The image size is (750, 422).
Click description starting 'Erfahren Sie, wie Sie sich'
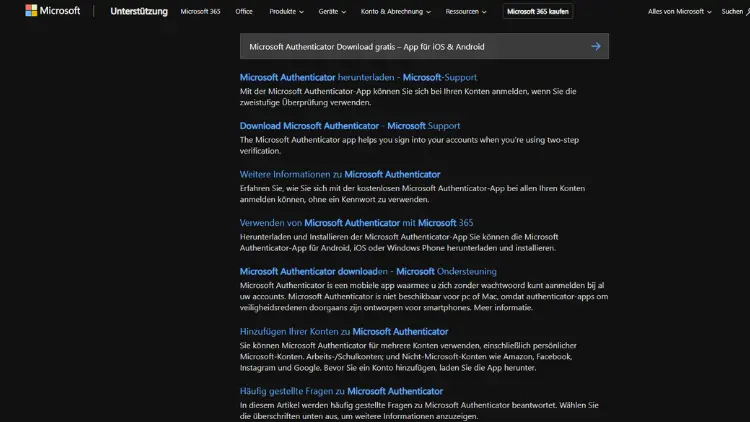click(412, 194)
